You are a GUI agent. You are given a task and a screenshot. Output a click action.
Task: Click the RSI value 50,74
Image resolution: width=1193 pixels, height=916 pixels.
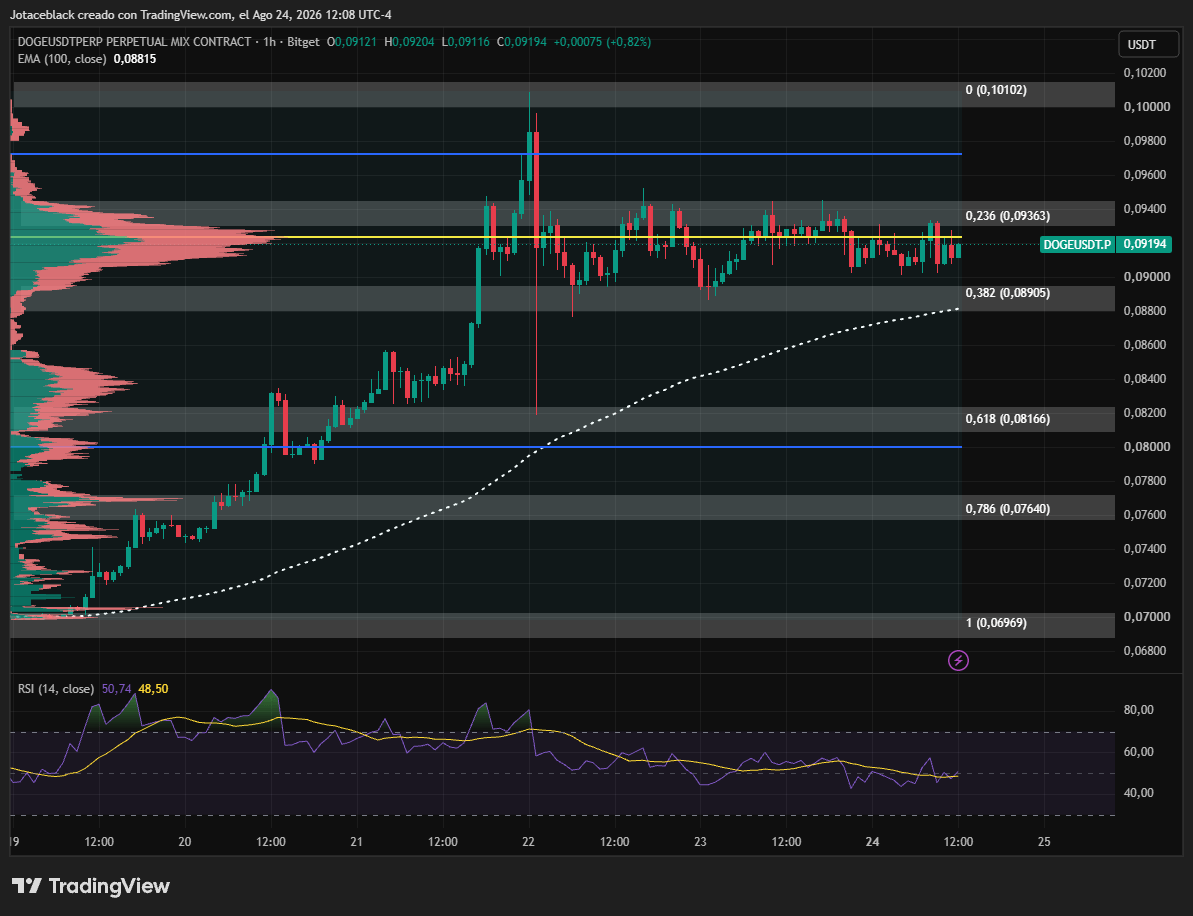pyautogui.click(x=116, y=689)
